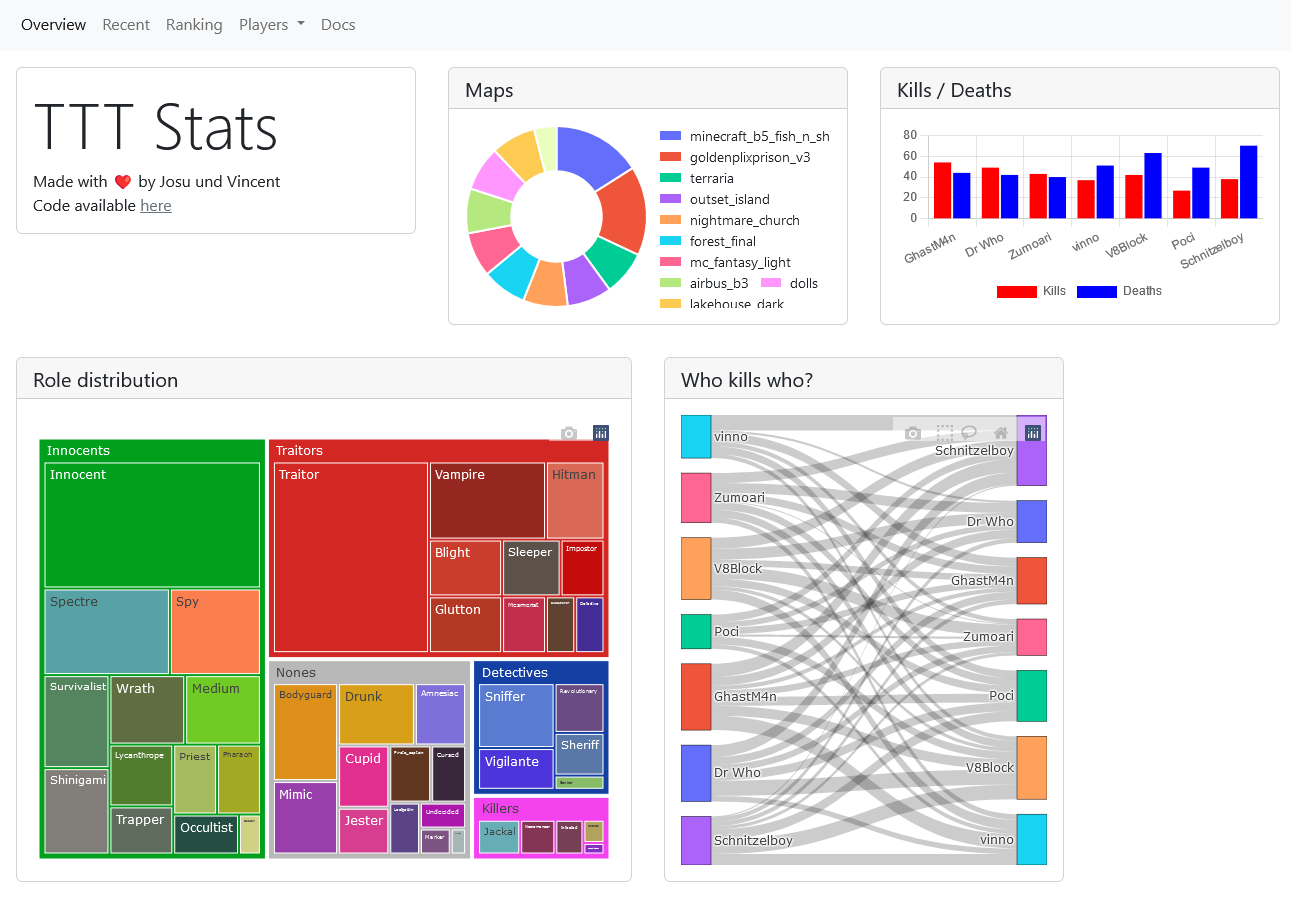Click the Undecided role tile
Image resolution: width=1291 pixels, height=910 pixels.
click(442, 815)
